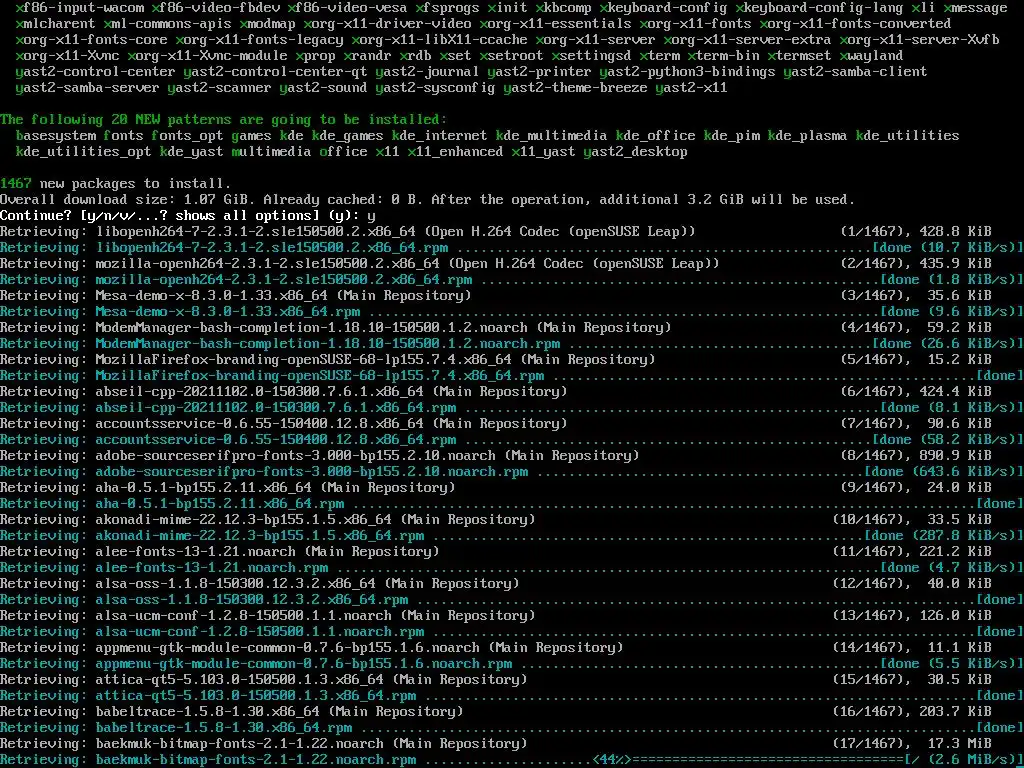Click 'attica-qt5-5.103.0' .rpm file name

click(256, 696)
